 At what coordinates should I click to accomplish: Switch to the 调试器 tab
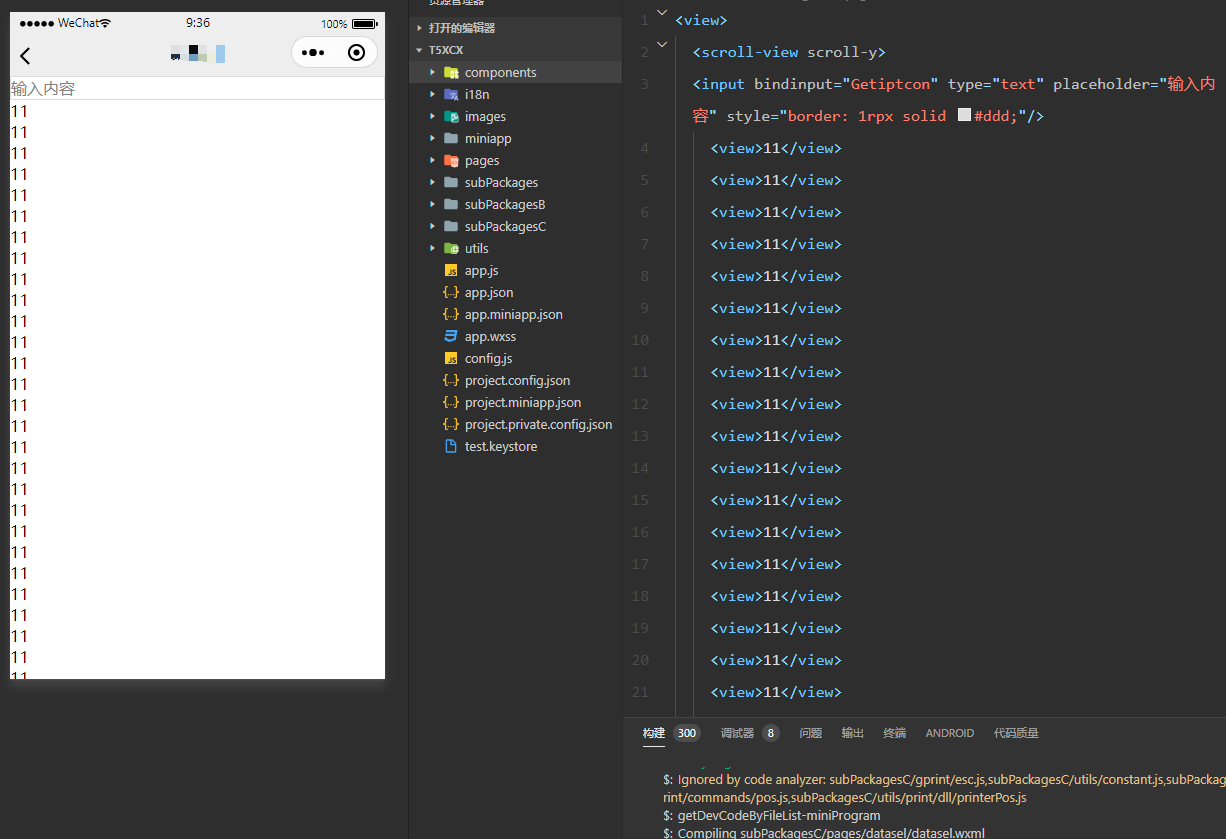tap(737, 733)
